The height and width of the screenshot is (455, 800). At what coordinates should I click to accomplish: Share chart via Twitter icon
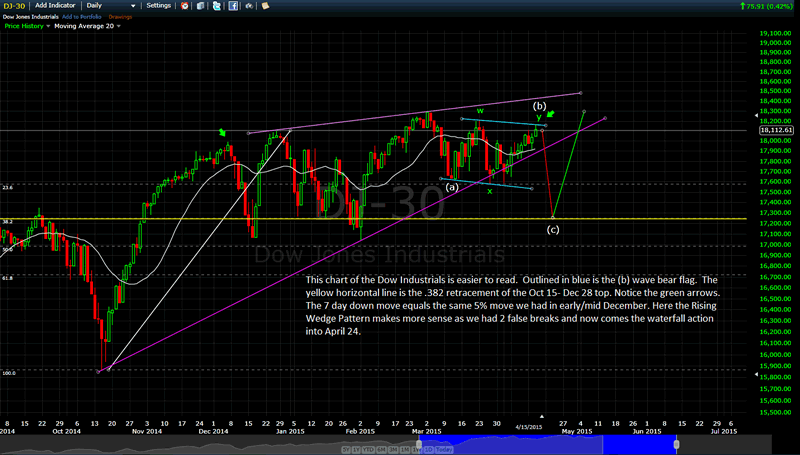click(217, 6)
